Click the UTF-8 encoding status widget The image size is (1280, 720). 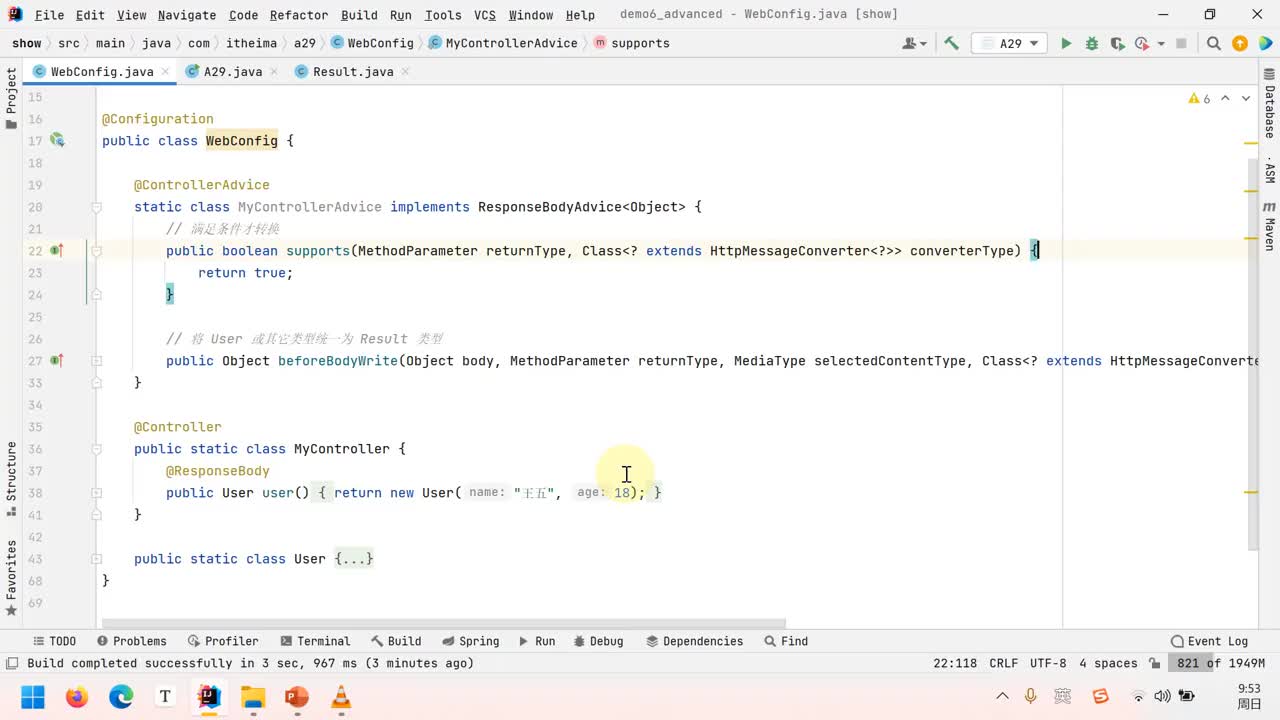pyautogui.click(x=1048, y=663)
